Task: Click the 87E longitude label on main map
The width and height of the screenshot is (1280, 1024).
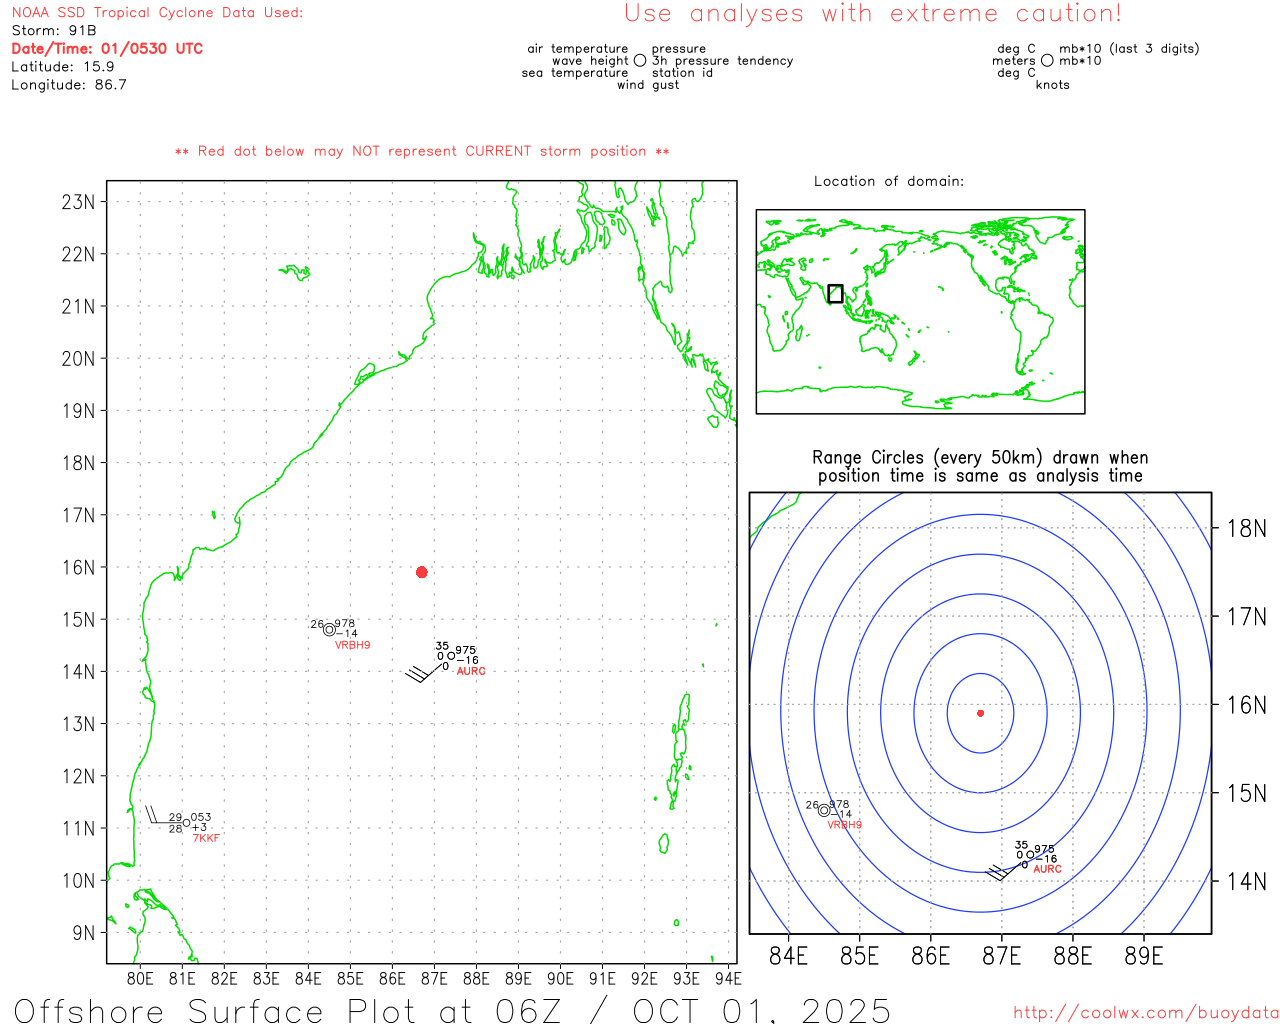Action: click(x=434, y=979)
